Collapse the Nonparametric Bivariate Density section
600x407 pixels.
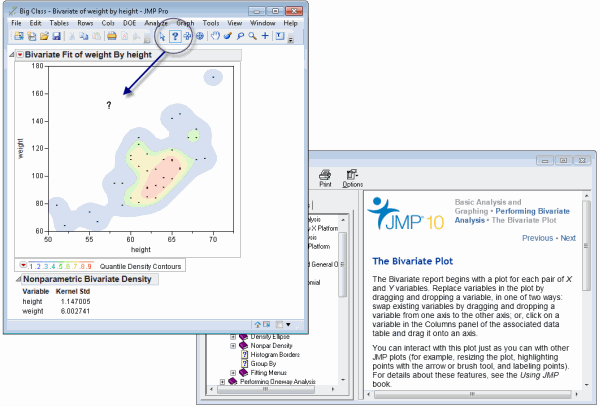pyautogui.click(x=18, y=279)
